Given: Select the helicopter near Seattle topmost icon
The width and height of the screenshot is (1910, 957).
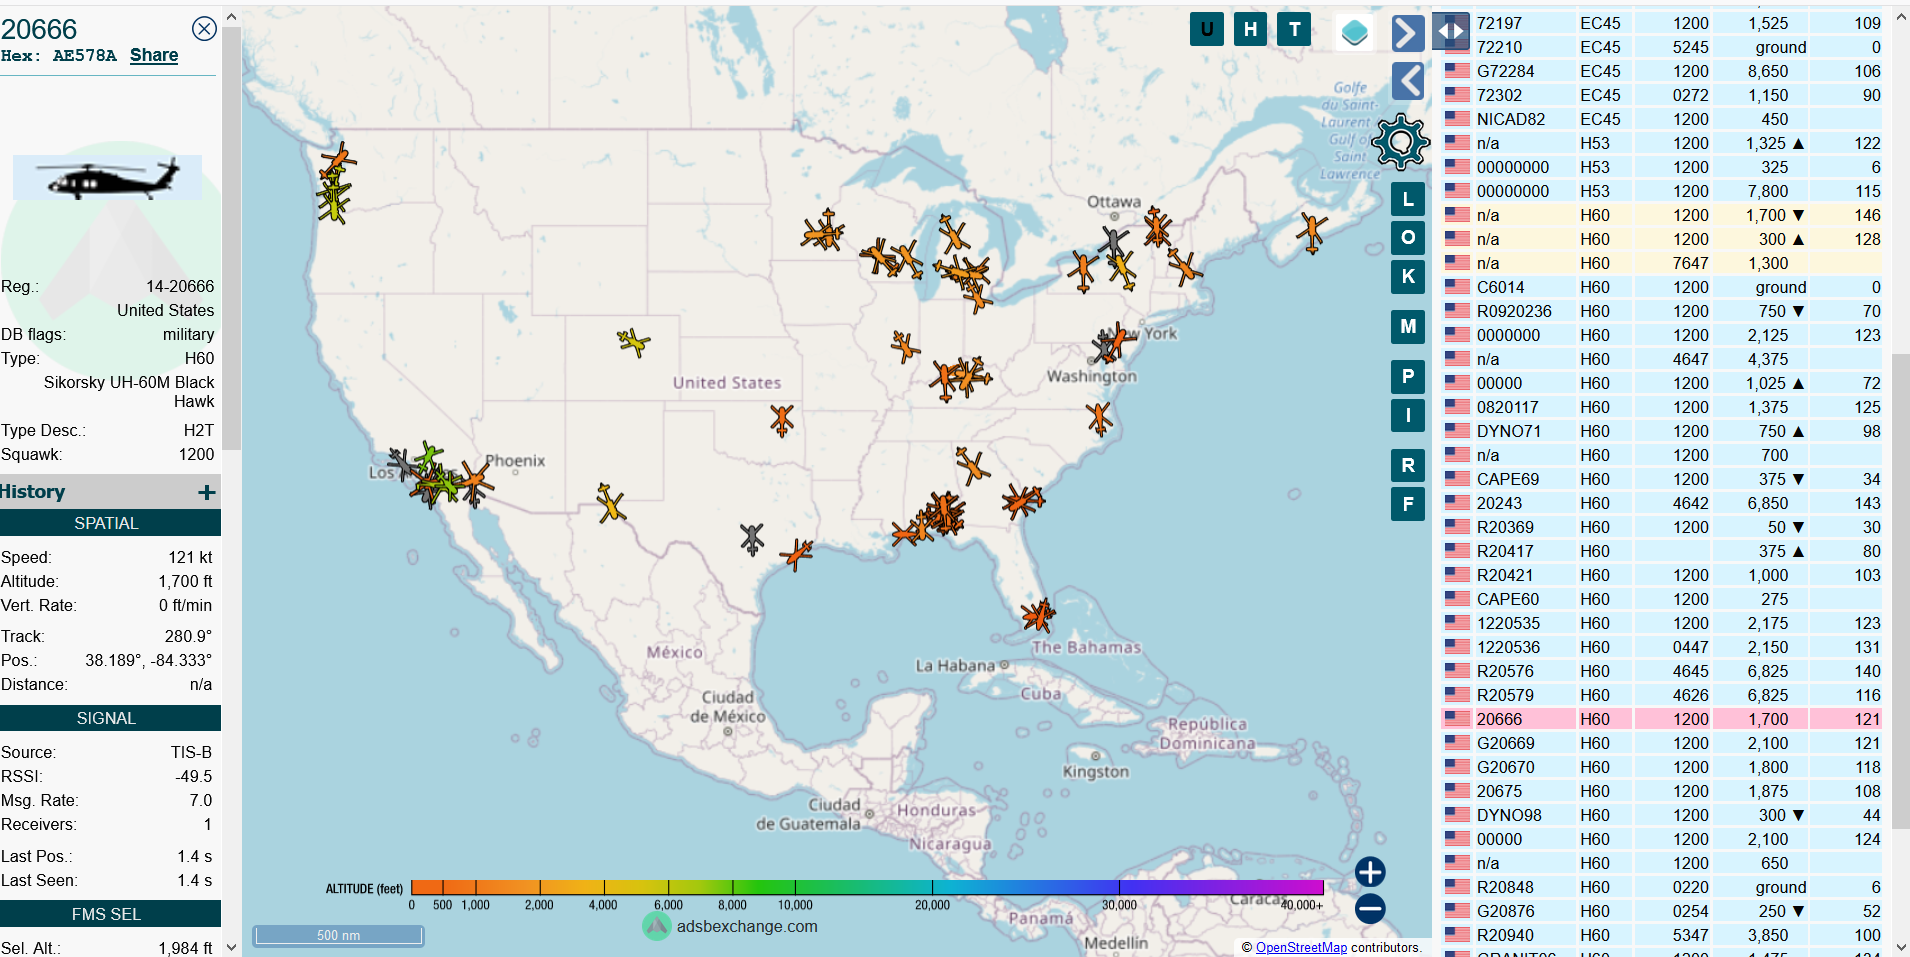Looking at the screenshot, I should click(x=338, y=158).
